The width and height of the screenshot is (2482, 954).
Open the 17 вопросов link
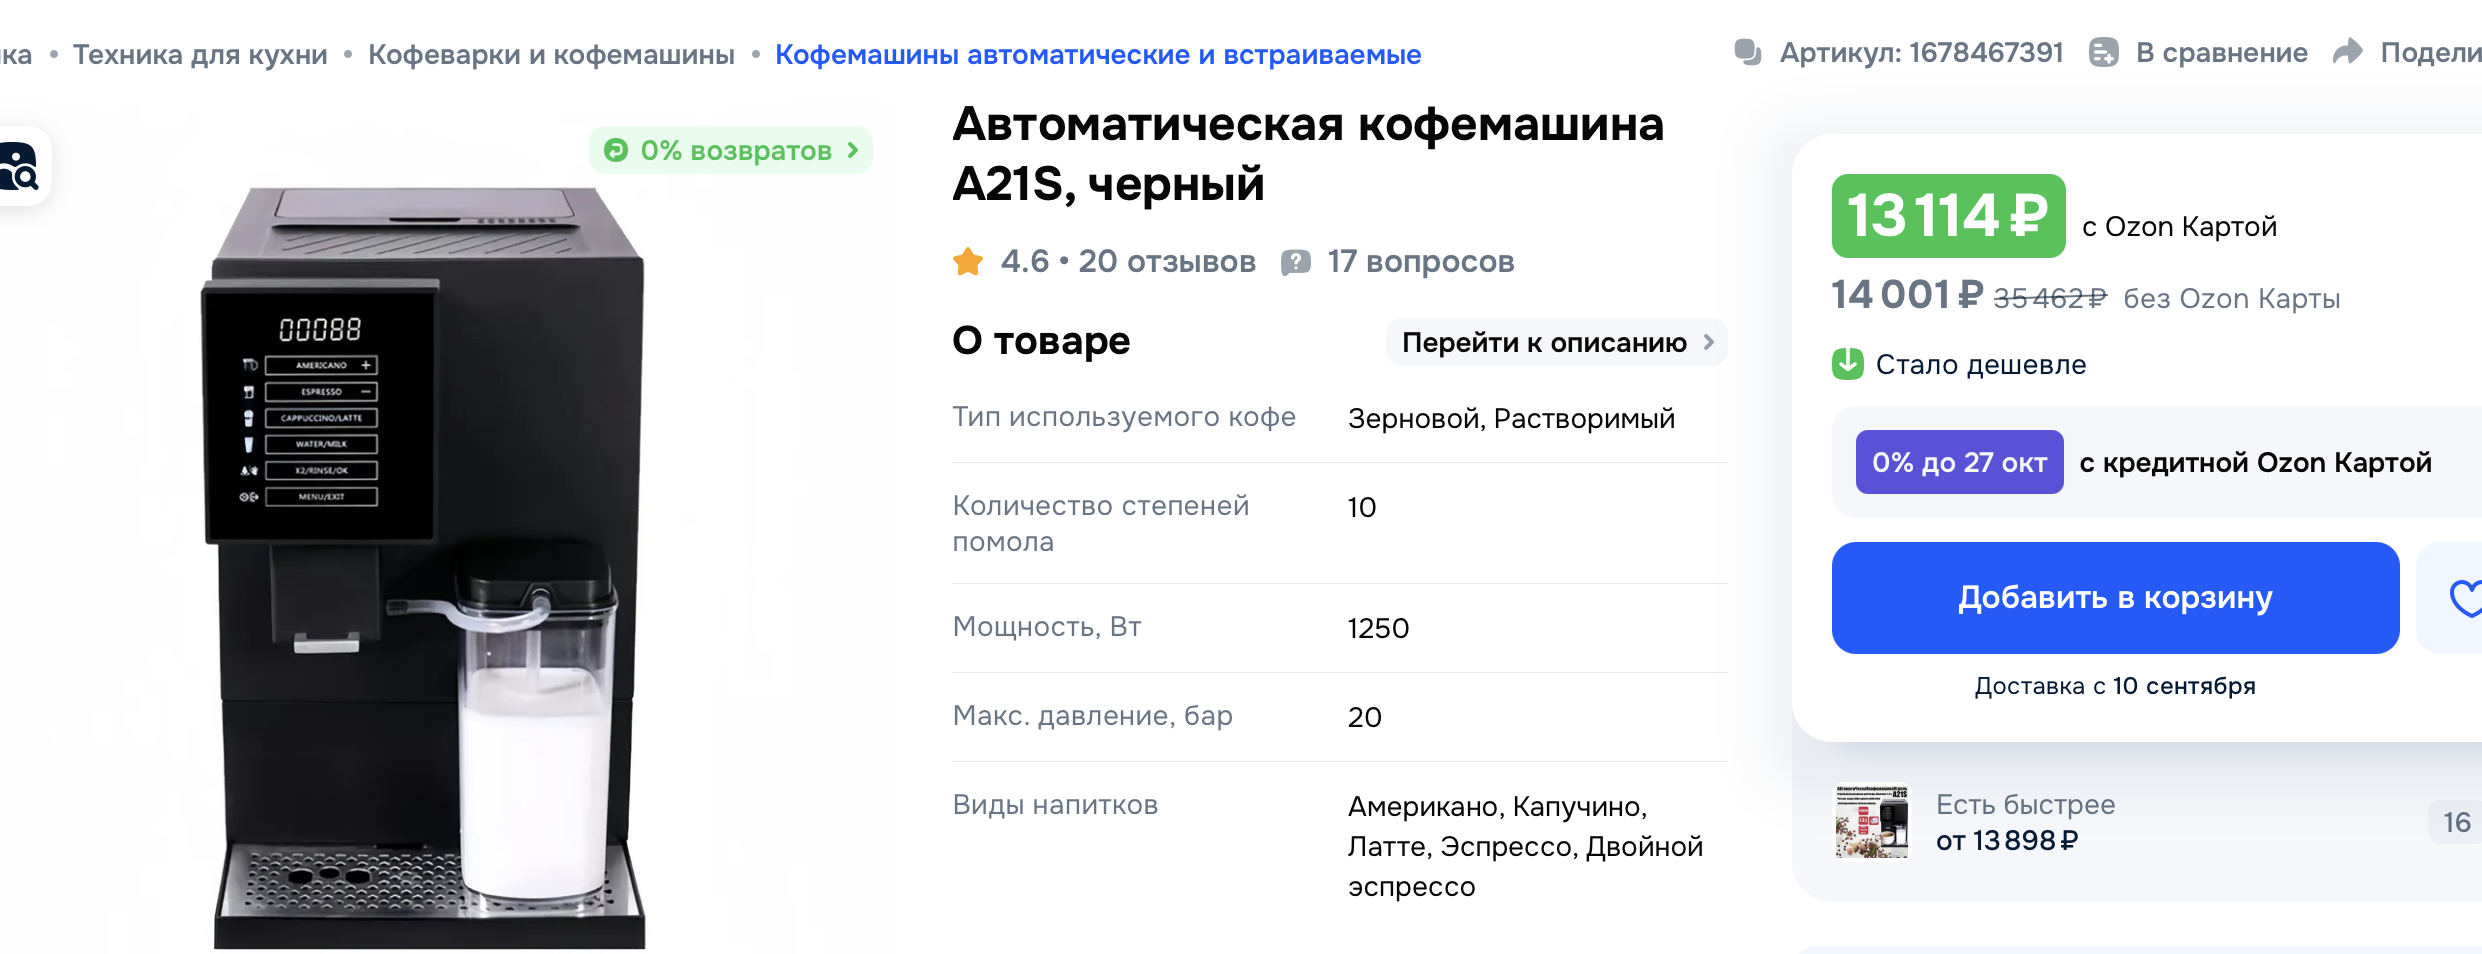point(1420,262)
